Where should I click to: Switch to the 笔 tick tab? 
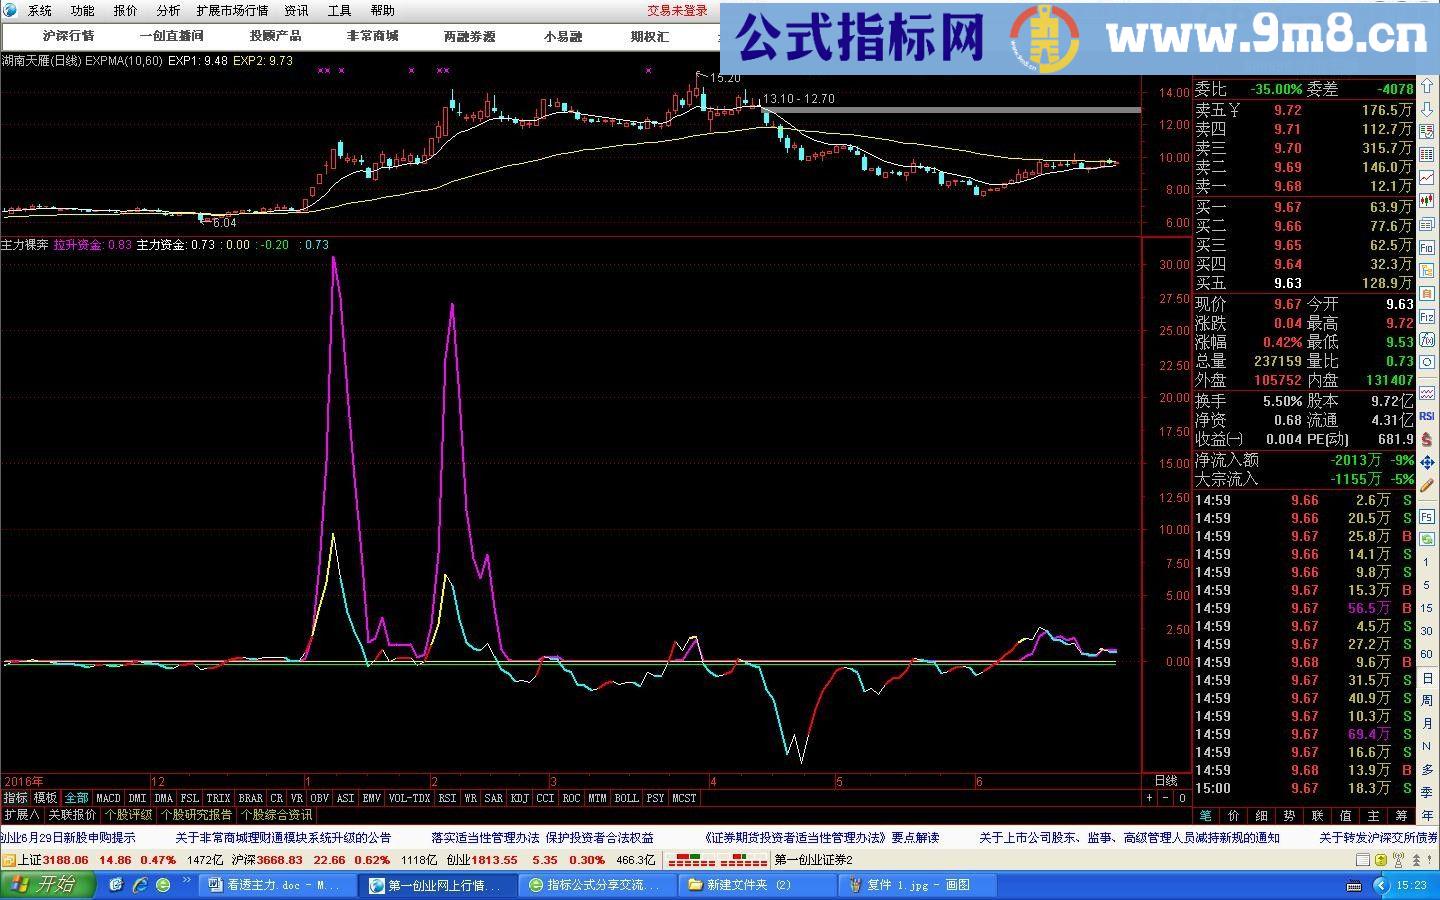(x=1206, y=816)
